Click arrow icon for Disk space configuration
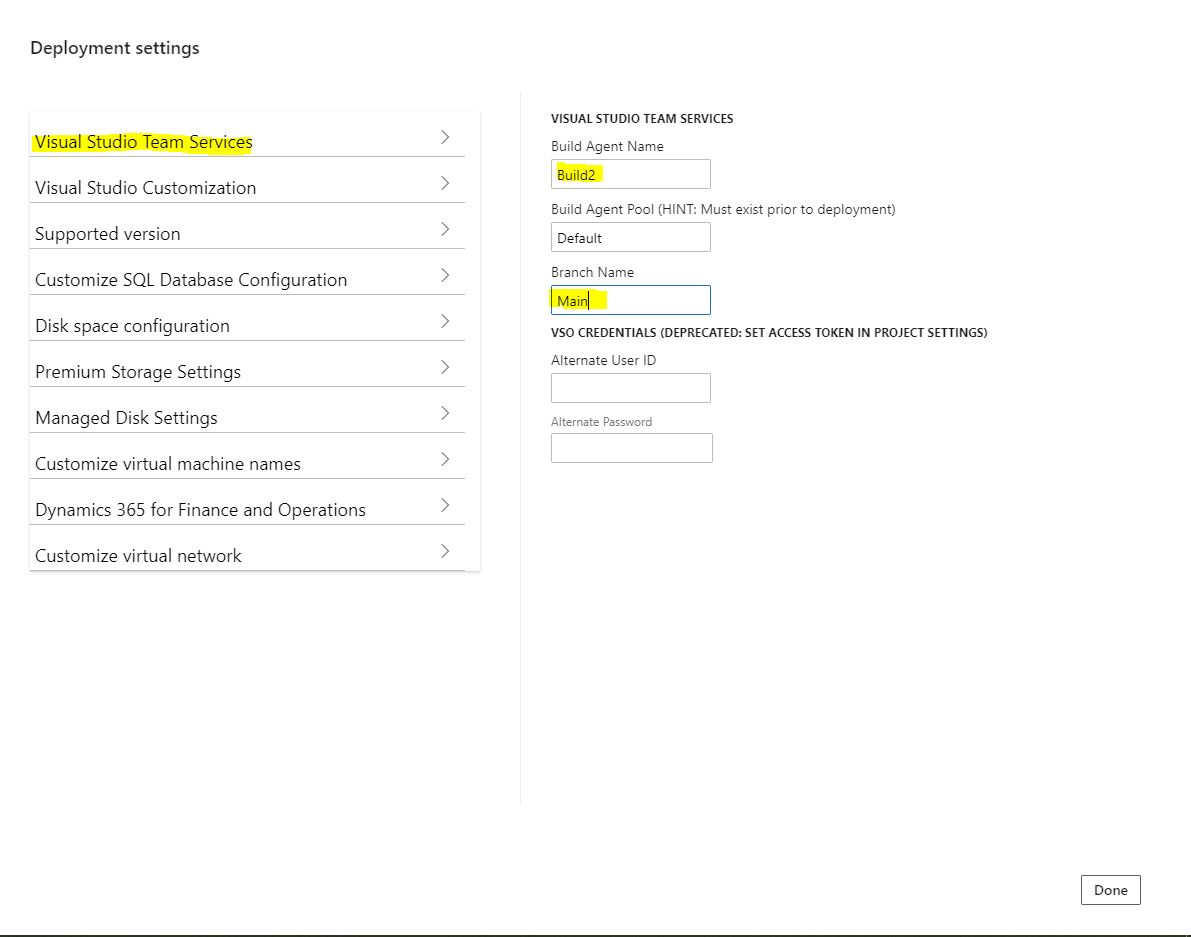Image resolution: width=1191 pixels, height=937 pixels. (445, 322)
